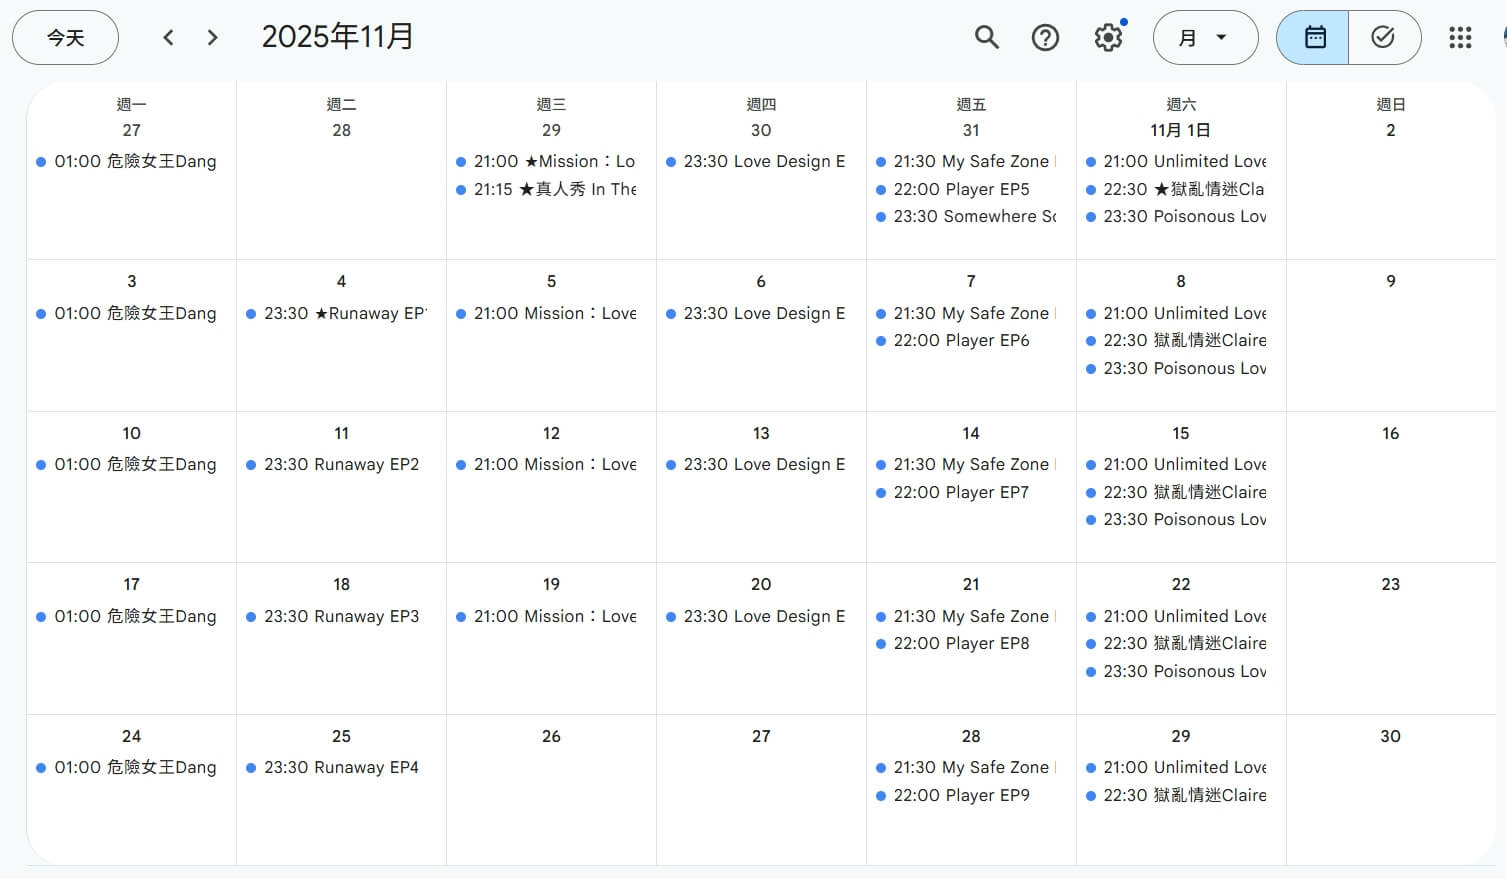
Task: Go to previous month with left arrow
Action: pos(168,38)
